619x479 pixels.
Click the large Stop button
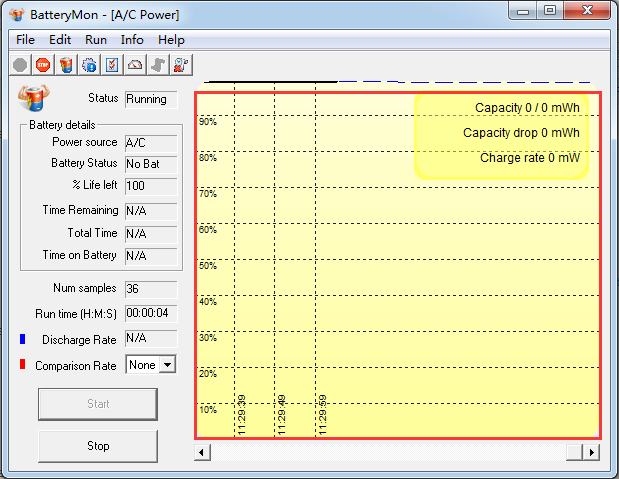coord(98,446)
